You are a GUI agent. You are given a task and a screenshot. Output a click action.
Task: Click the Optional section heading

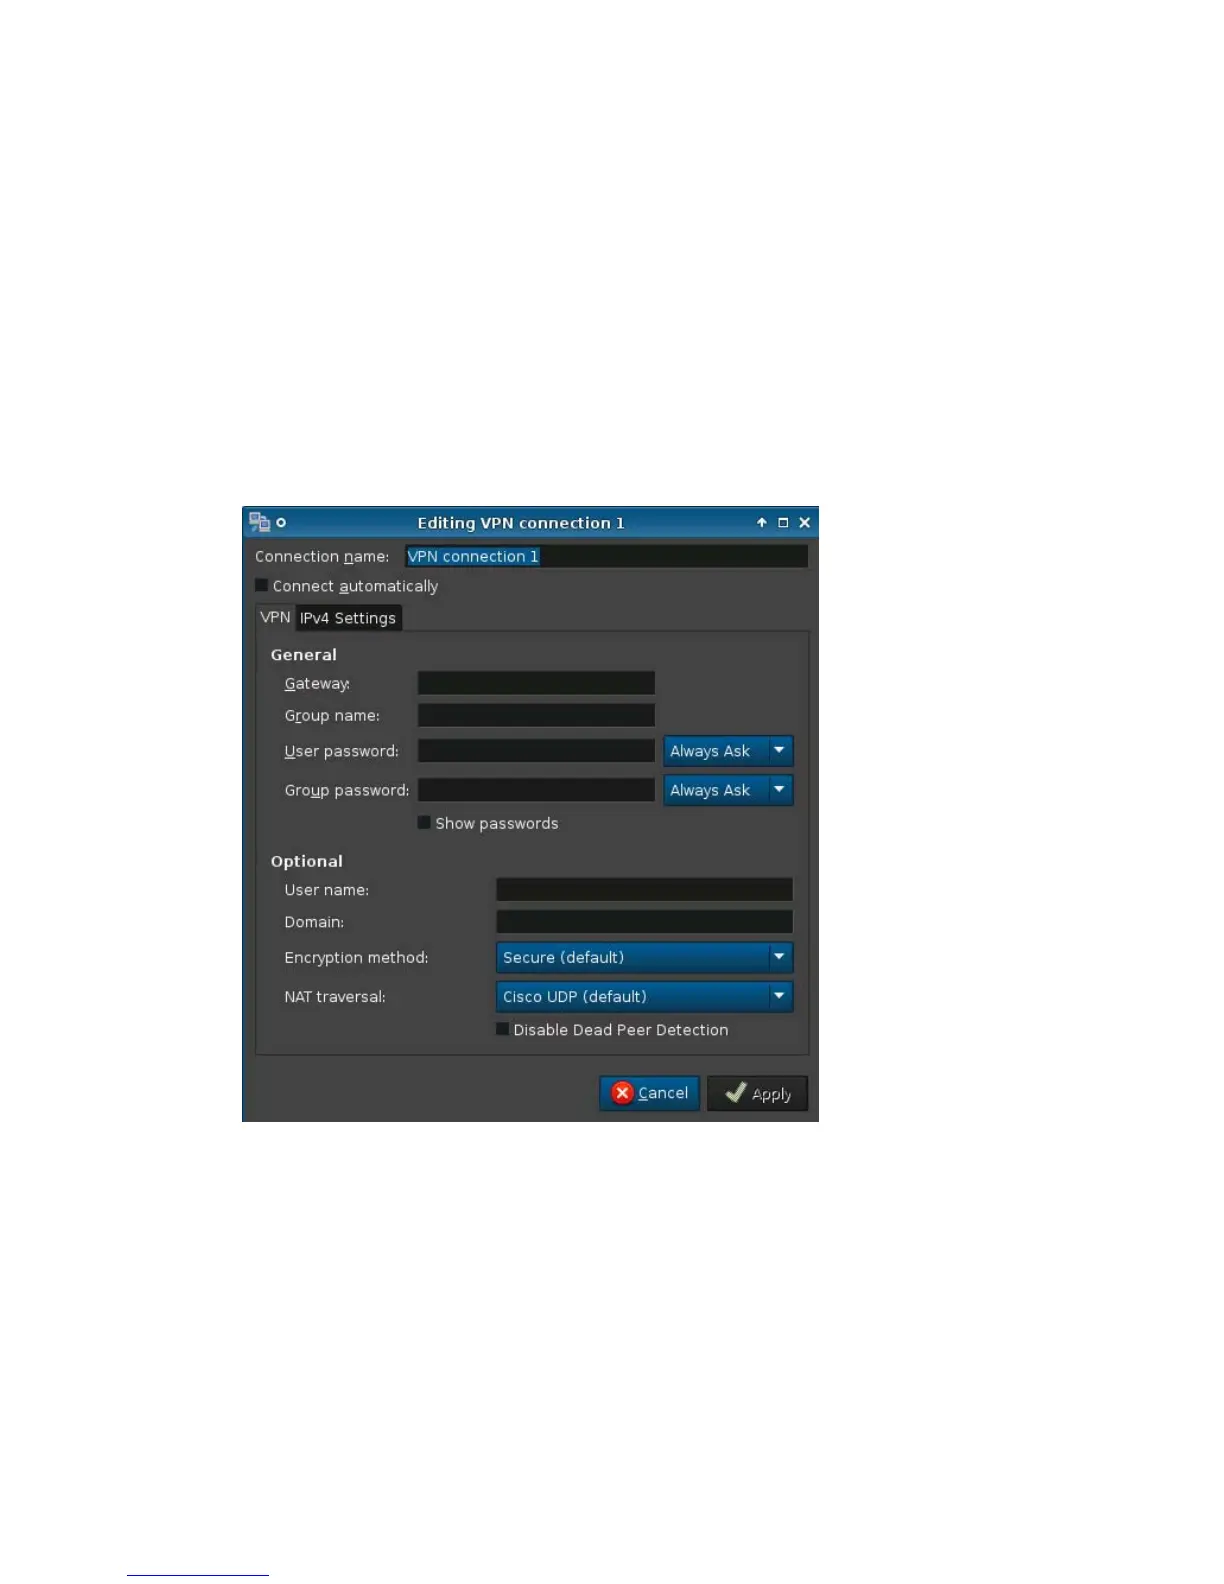point(306,861)
